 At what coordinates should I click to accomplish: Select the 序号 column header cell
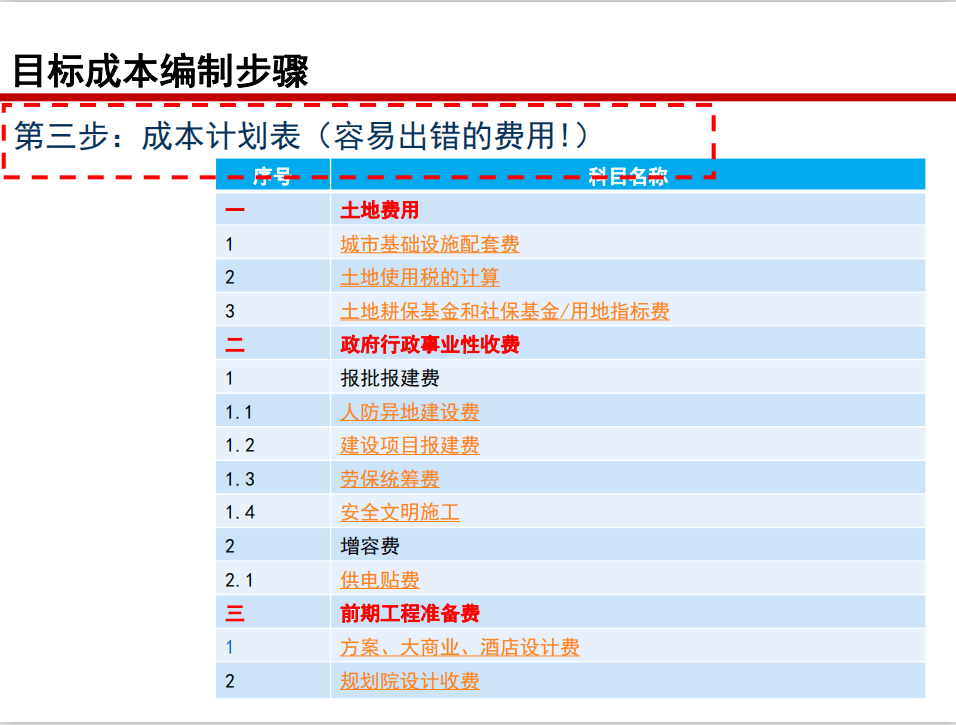pyautogui.click(x=272, y=177)
